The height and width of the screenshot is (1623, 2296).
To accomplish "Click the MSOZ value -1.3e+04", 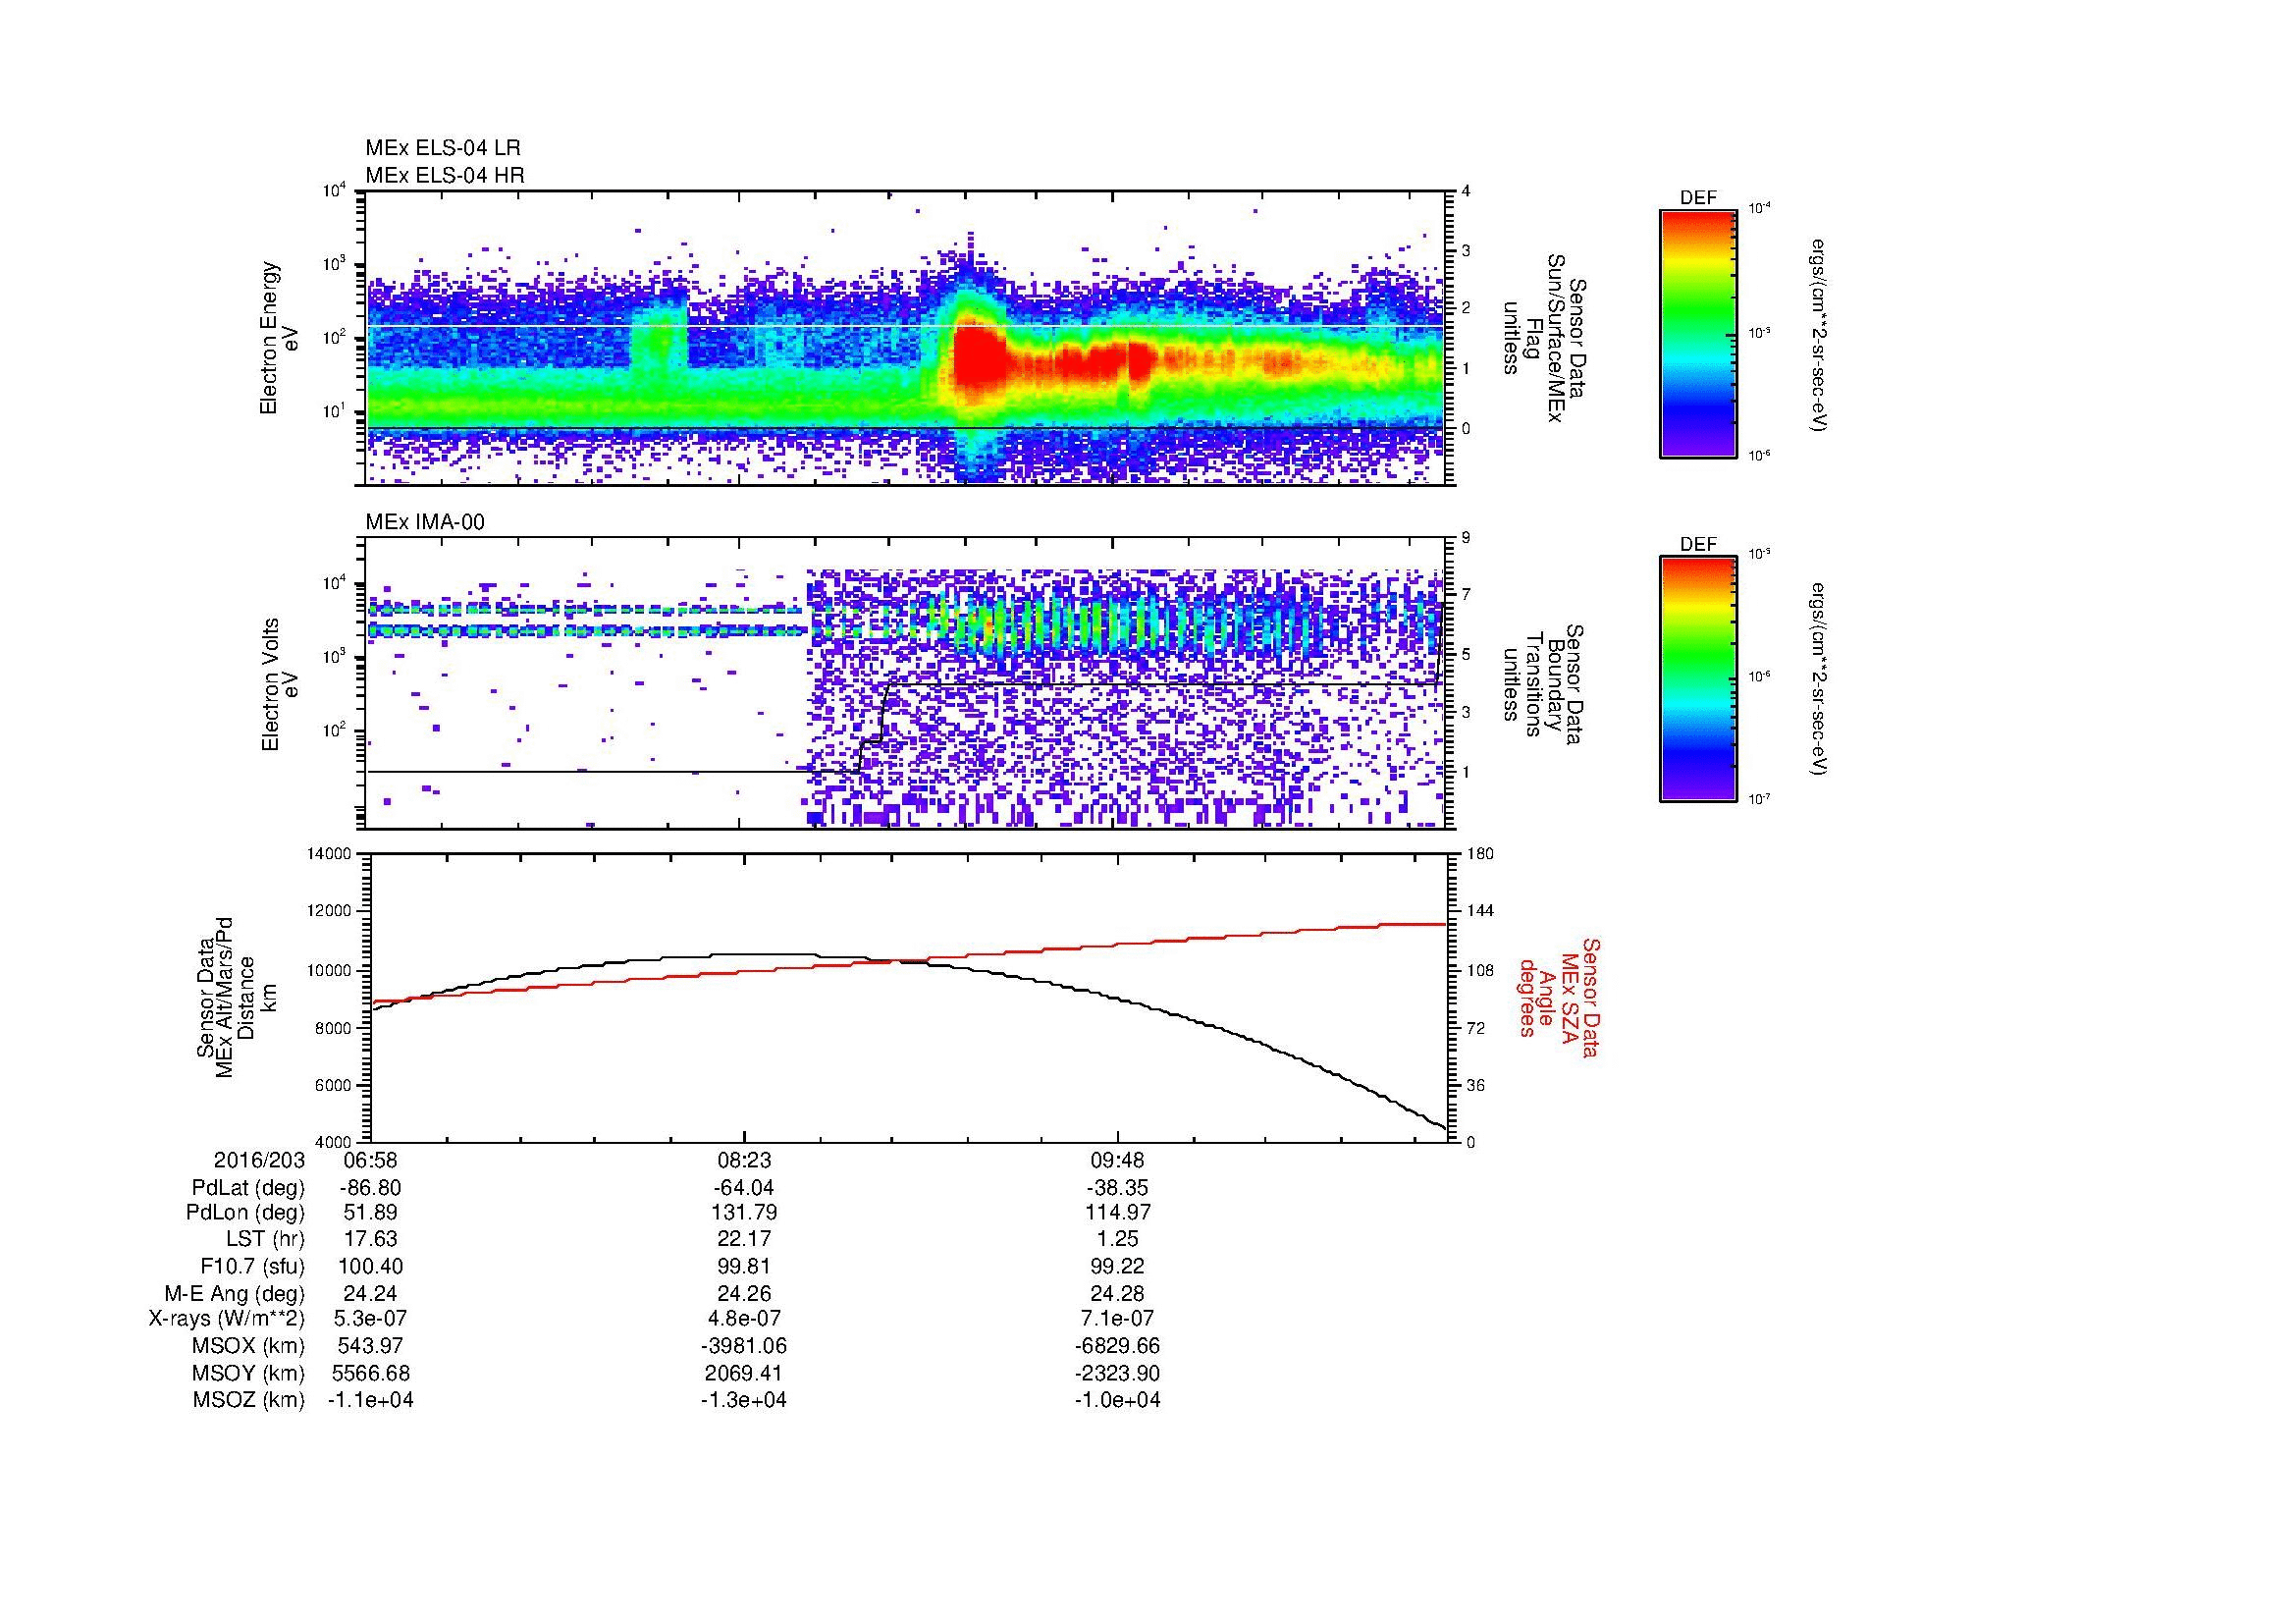I will pyautogui.click(x=744, y=1400).
